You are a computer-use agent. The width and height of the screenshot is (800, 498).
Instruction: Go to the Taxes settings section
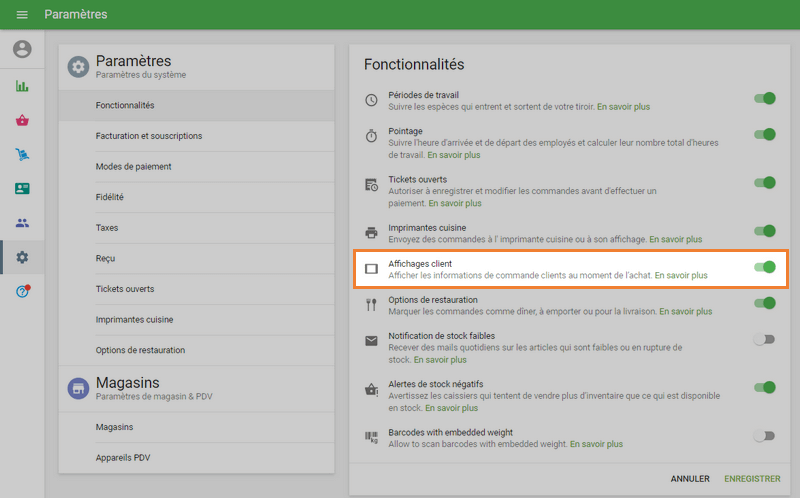tap(107, 228)
